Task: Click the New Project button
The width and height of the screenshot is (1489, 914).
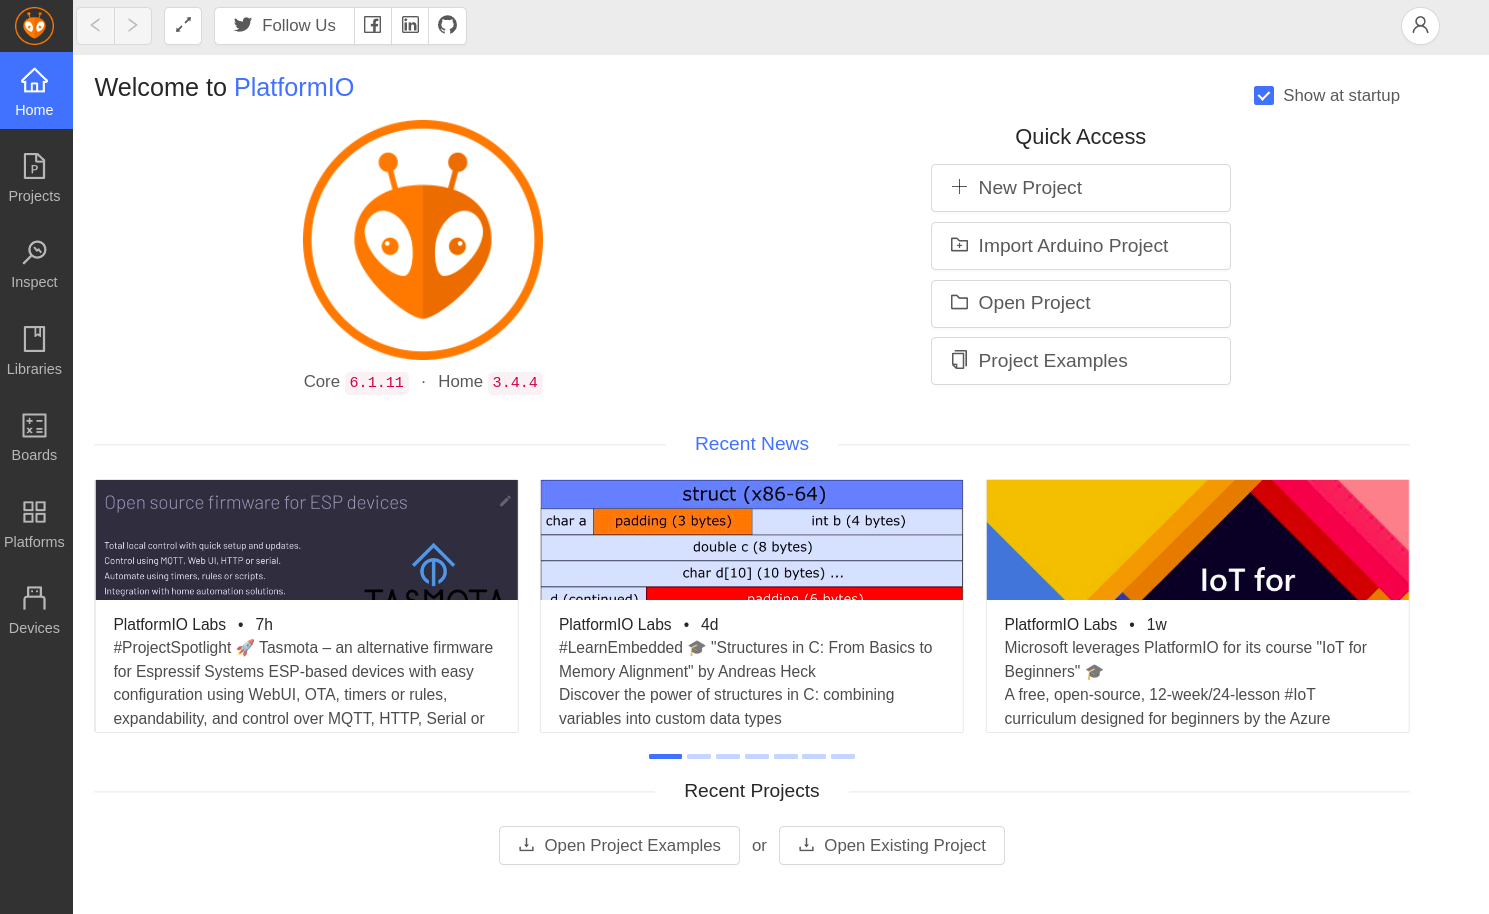Action: tap(1081, 188)
